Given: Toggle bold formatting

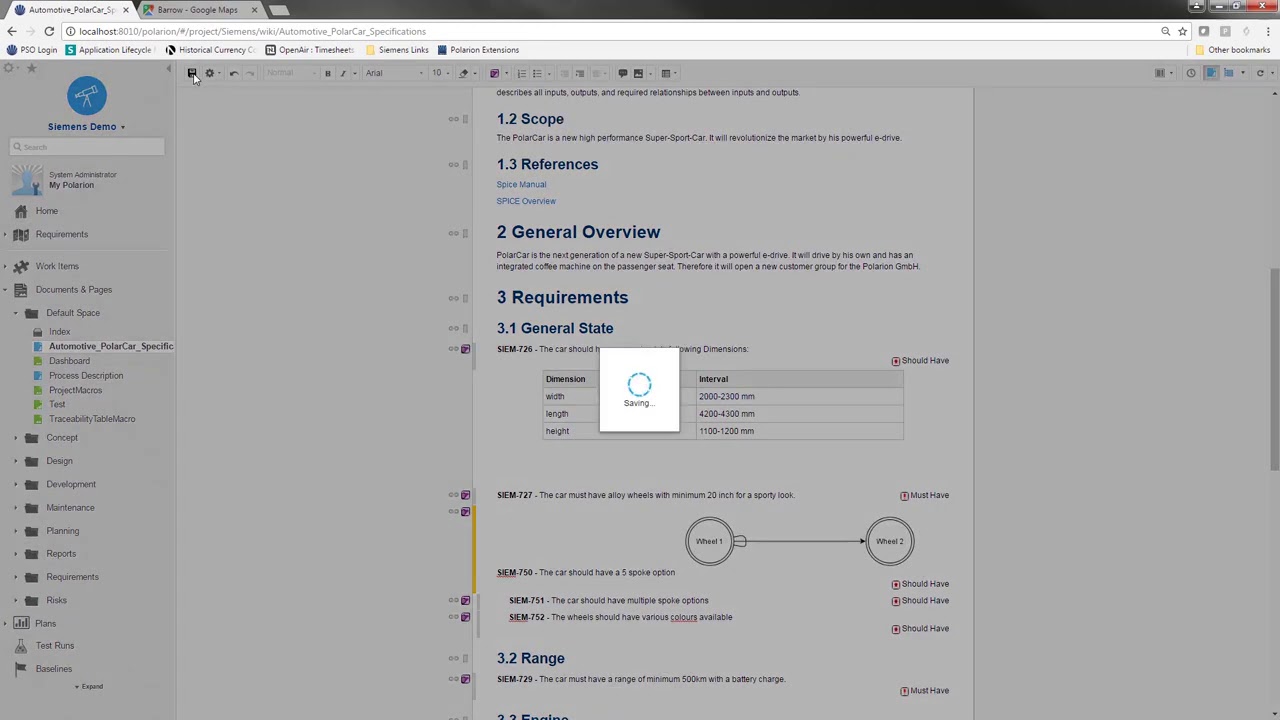Looking at the screenshot, I should (x=327, y=73).
